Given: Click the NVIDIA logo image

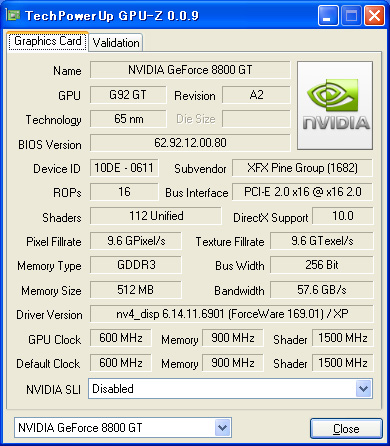Looking at the screenshot, I should 335,105.
